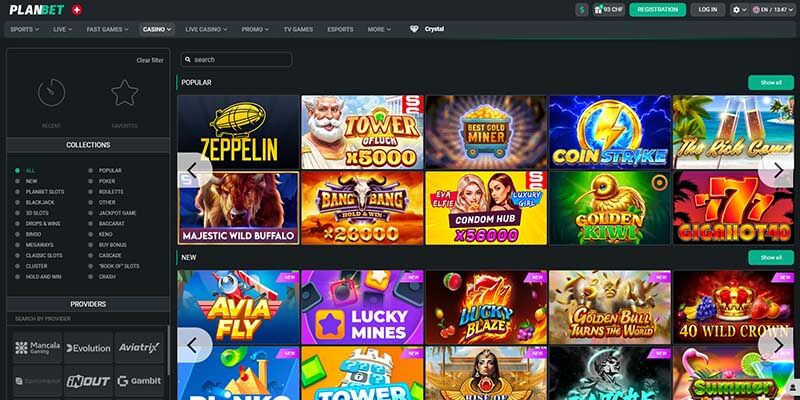Expand the LIVE CASINO menu dropdown
This screenshot has height=400, width=800.
coord(206,30)
